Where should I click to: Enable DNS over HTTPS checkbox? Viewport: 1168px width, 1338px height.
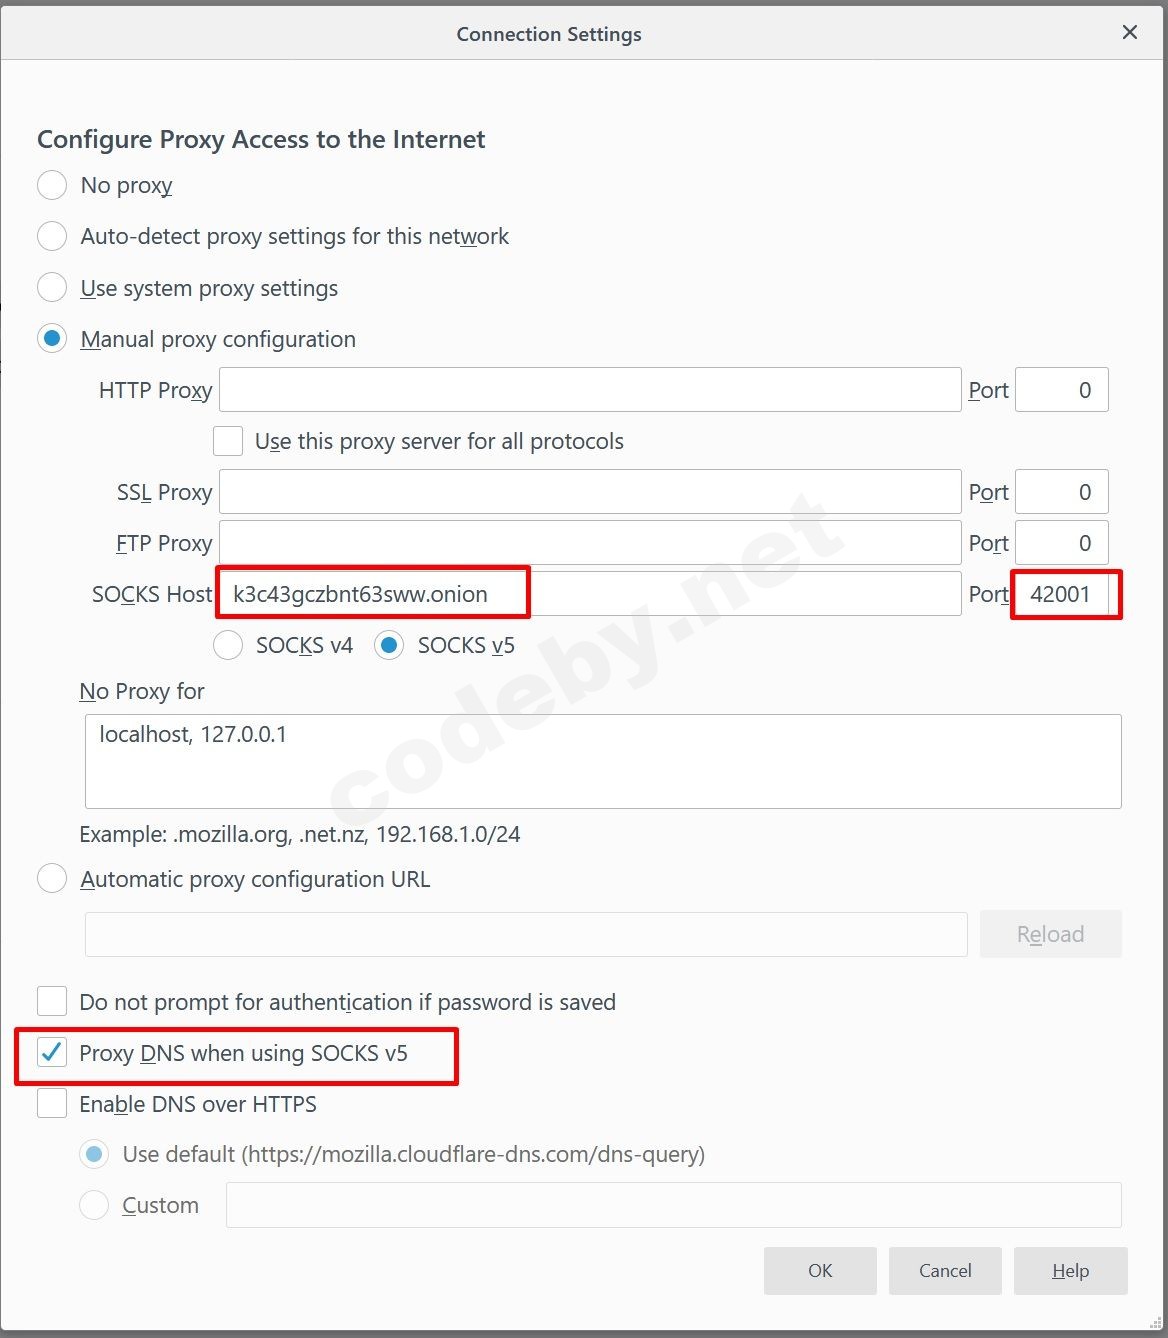(52, 1104)
